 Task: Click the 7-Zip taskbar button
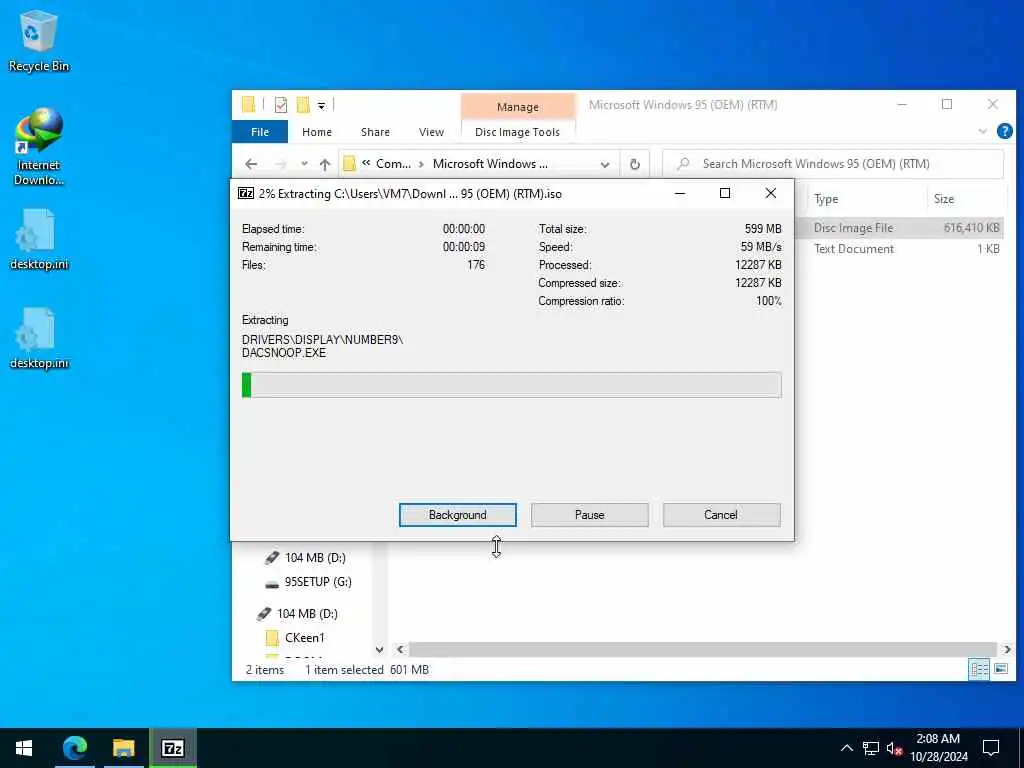pos(173,748)
